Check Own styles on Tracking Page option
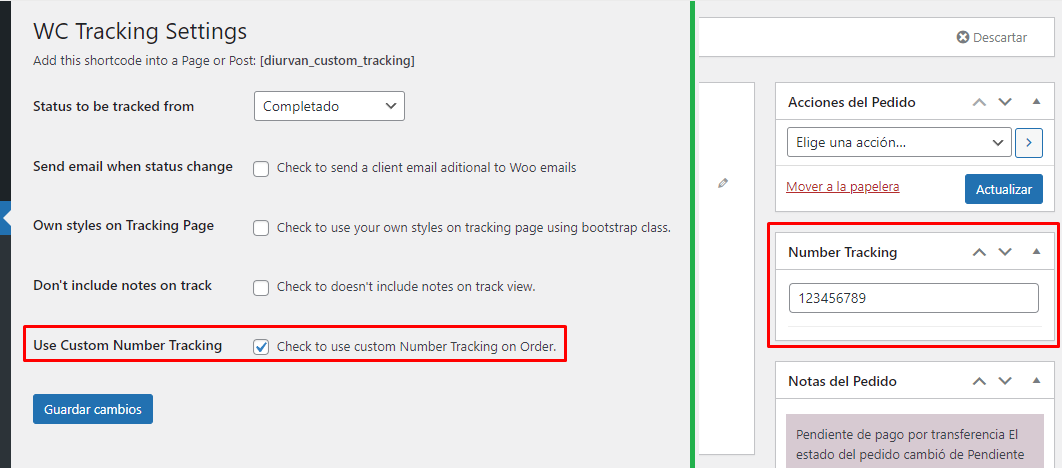This screenshot has height=468, width=1062. pos(261,228)
